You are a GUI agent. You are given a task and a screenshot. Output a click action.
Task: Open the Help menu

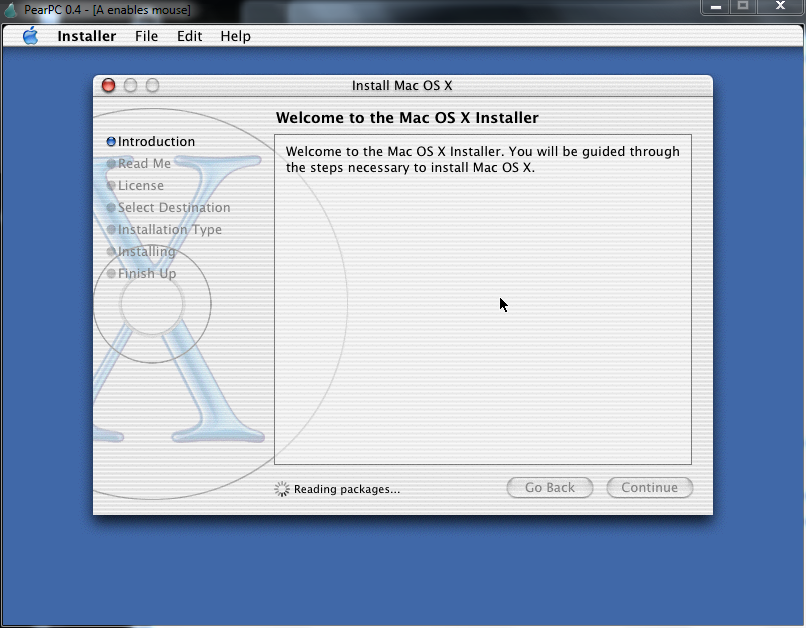[235, 36]
